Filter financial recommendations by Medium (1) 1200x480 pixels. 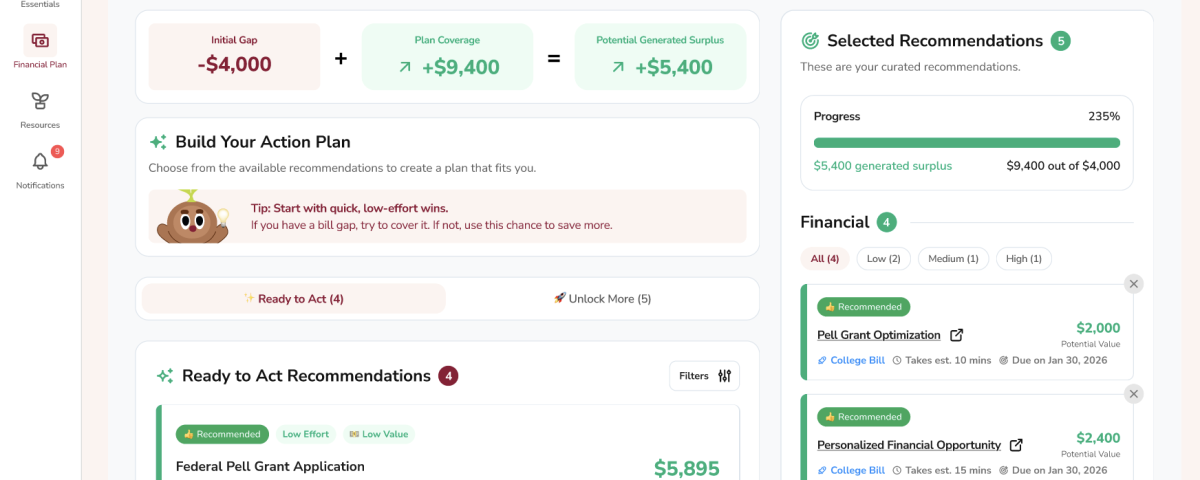coord(953,259)
